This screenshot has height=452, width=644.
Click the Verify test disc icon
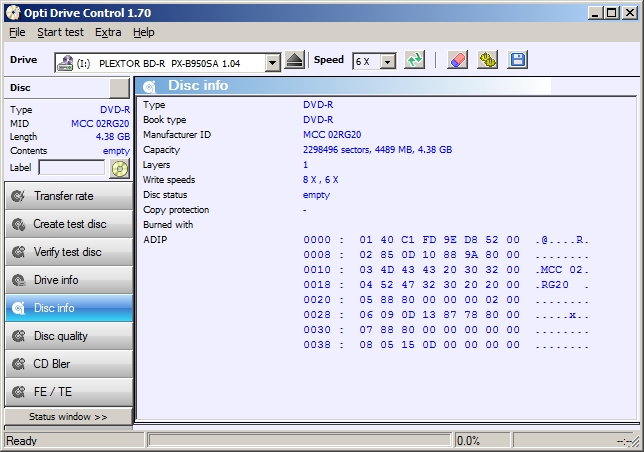[x=18, y=252]
